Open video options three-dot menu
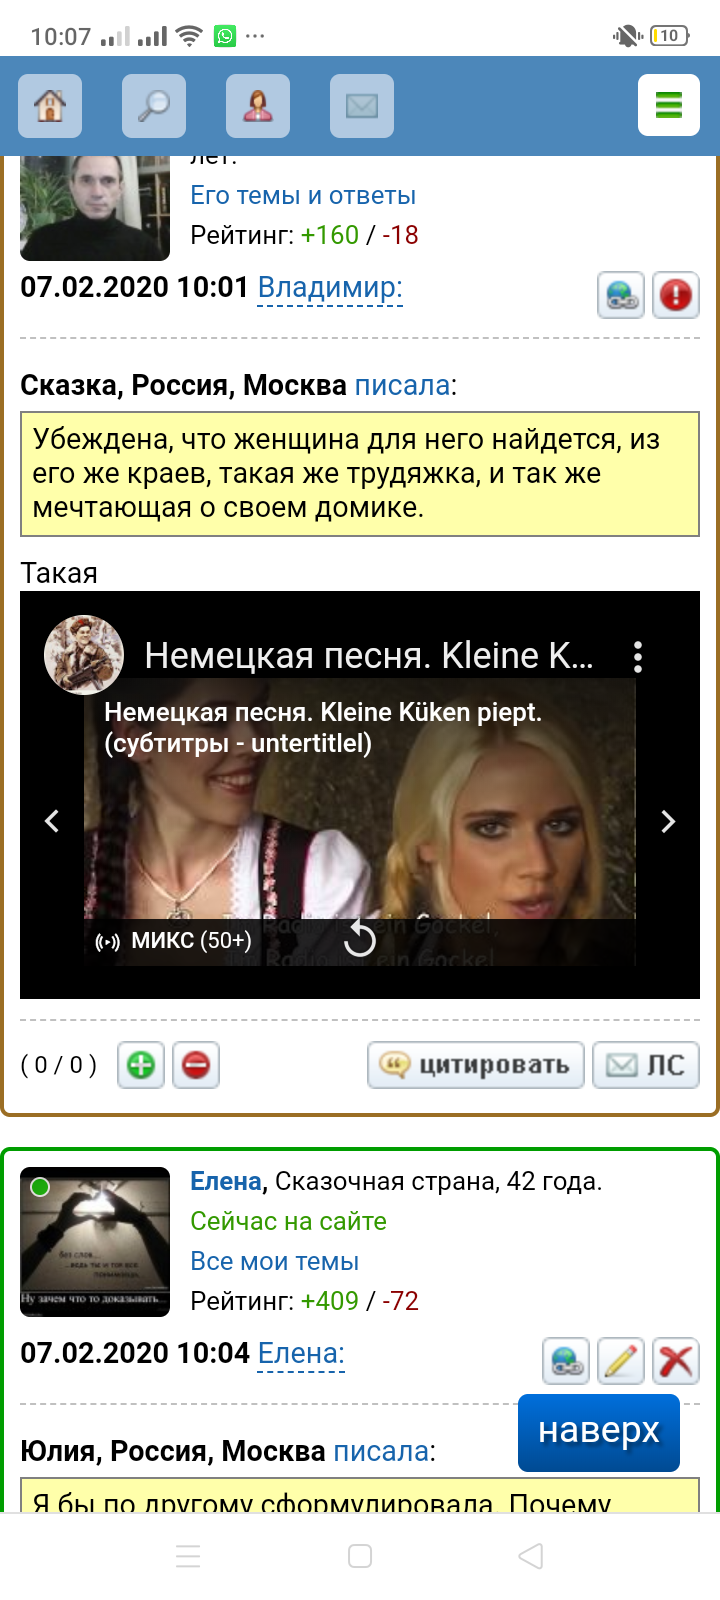The width and height of the screenshot is (720, 1600). [x=638, y=656]
